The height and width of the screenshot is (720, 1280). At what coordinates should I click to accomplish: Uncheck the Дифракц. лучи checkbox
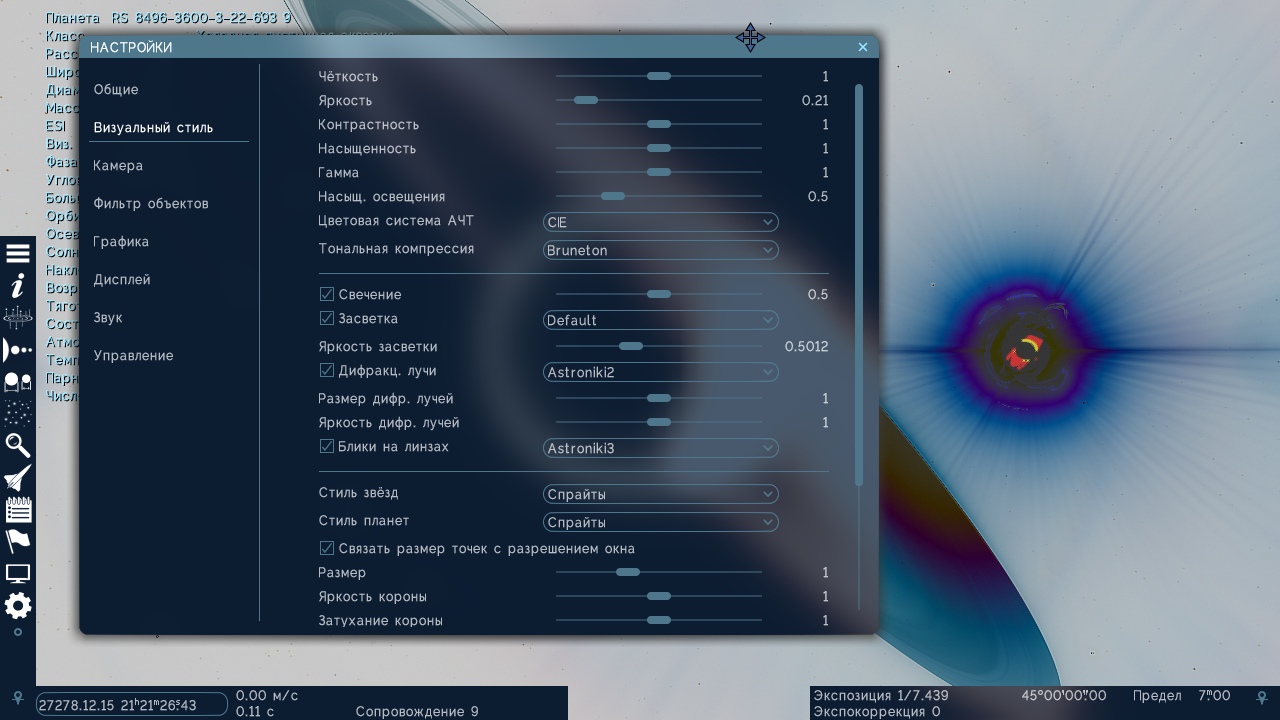[x=327, y=371]
